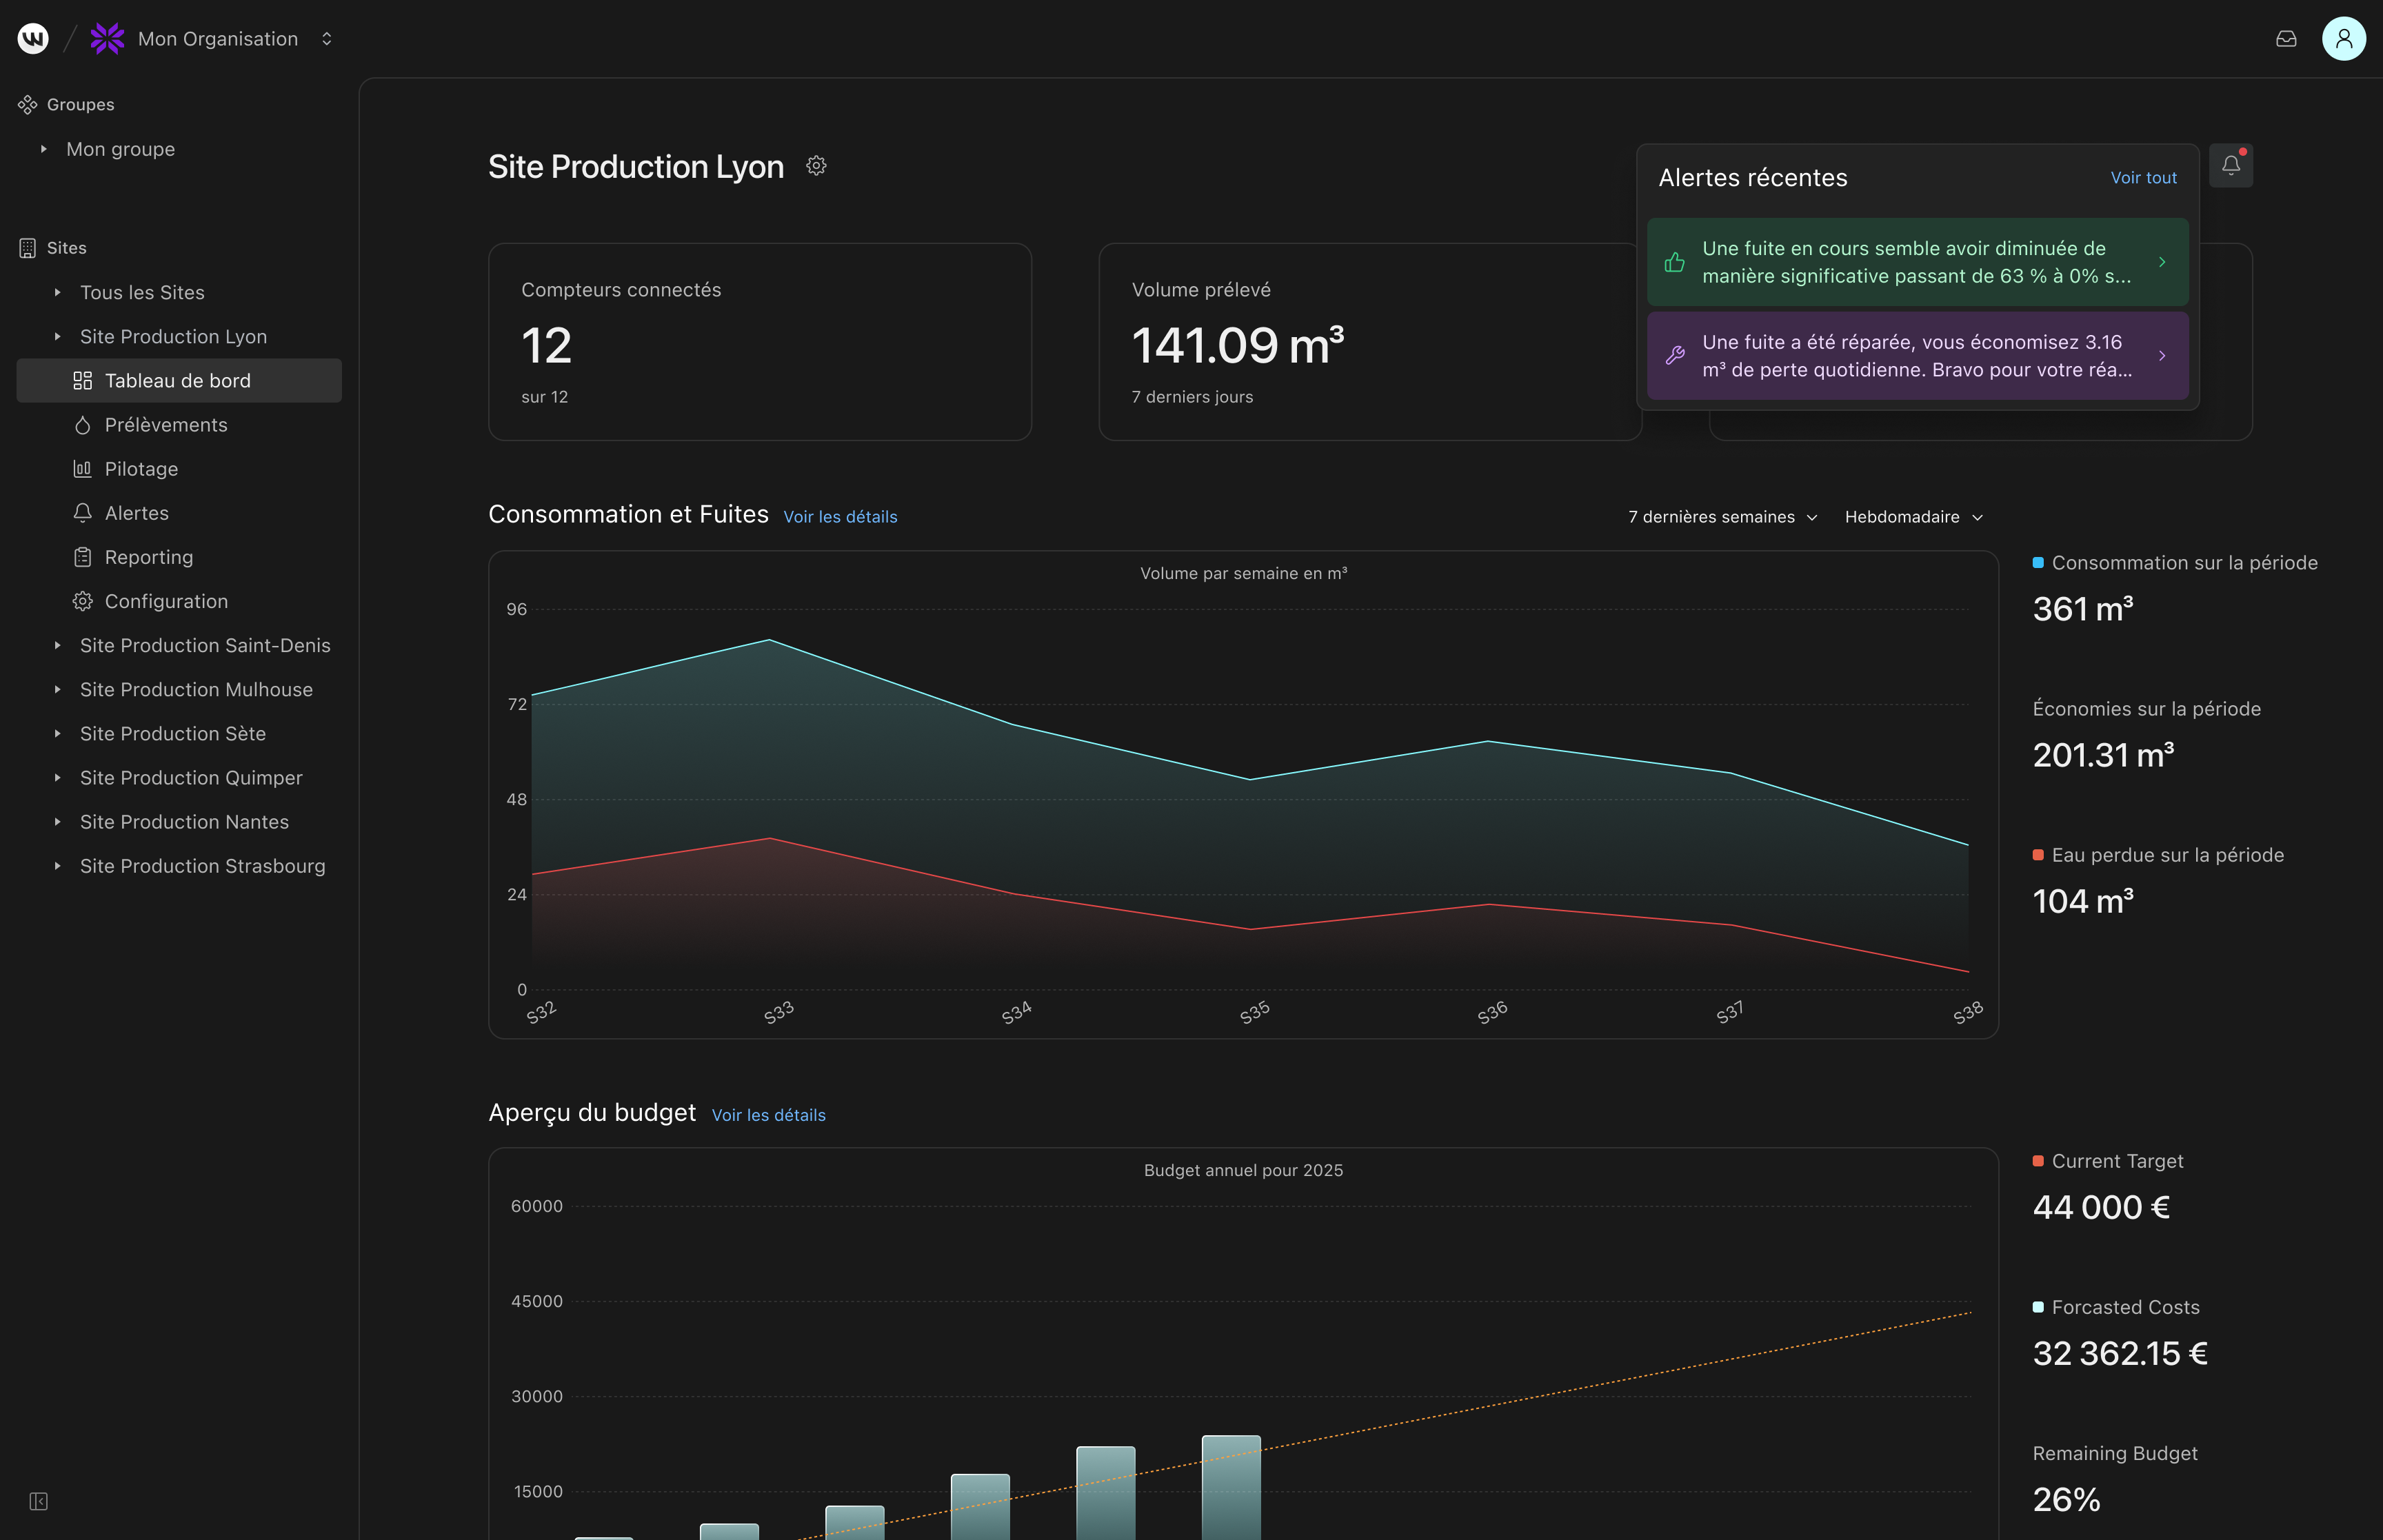Click Voir tout in recent alerts
The width and height of the screenshot is (2383, 1540).
2143,178
